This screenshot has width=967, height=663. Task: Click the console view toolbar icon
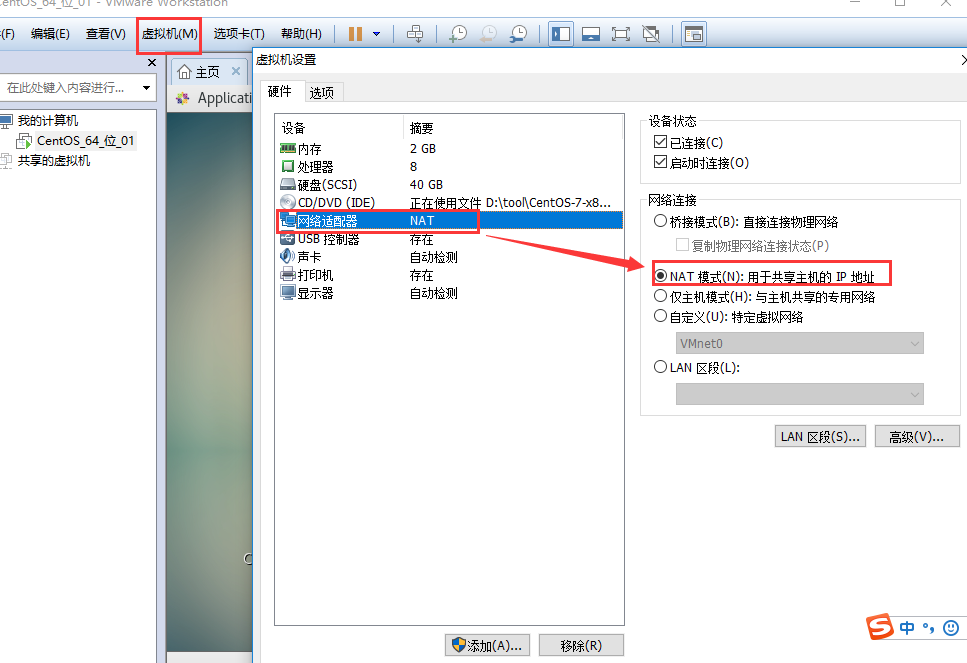coord(694,34)
